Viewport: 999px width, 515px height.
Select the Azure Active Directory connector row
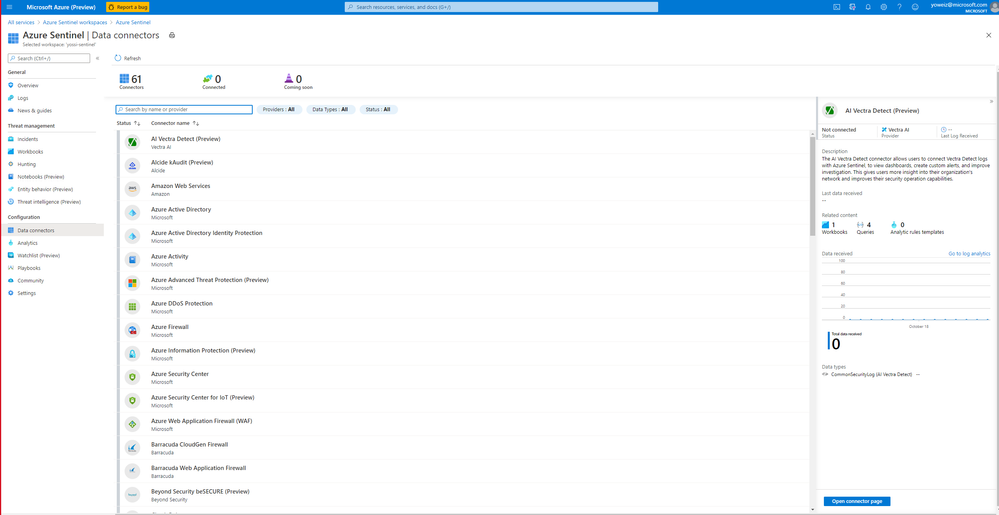(x=463, y=213)
